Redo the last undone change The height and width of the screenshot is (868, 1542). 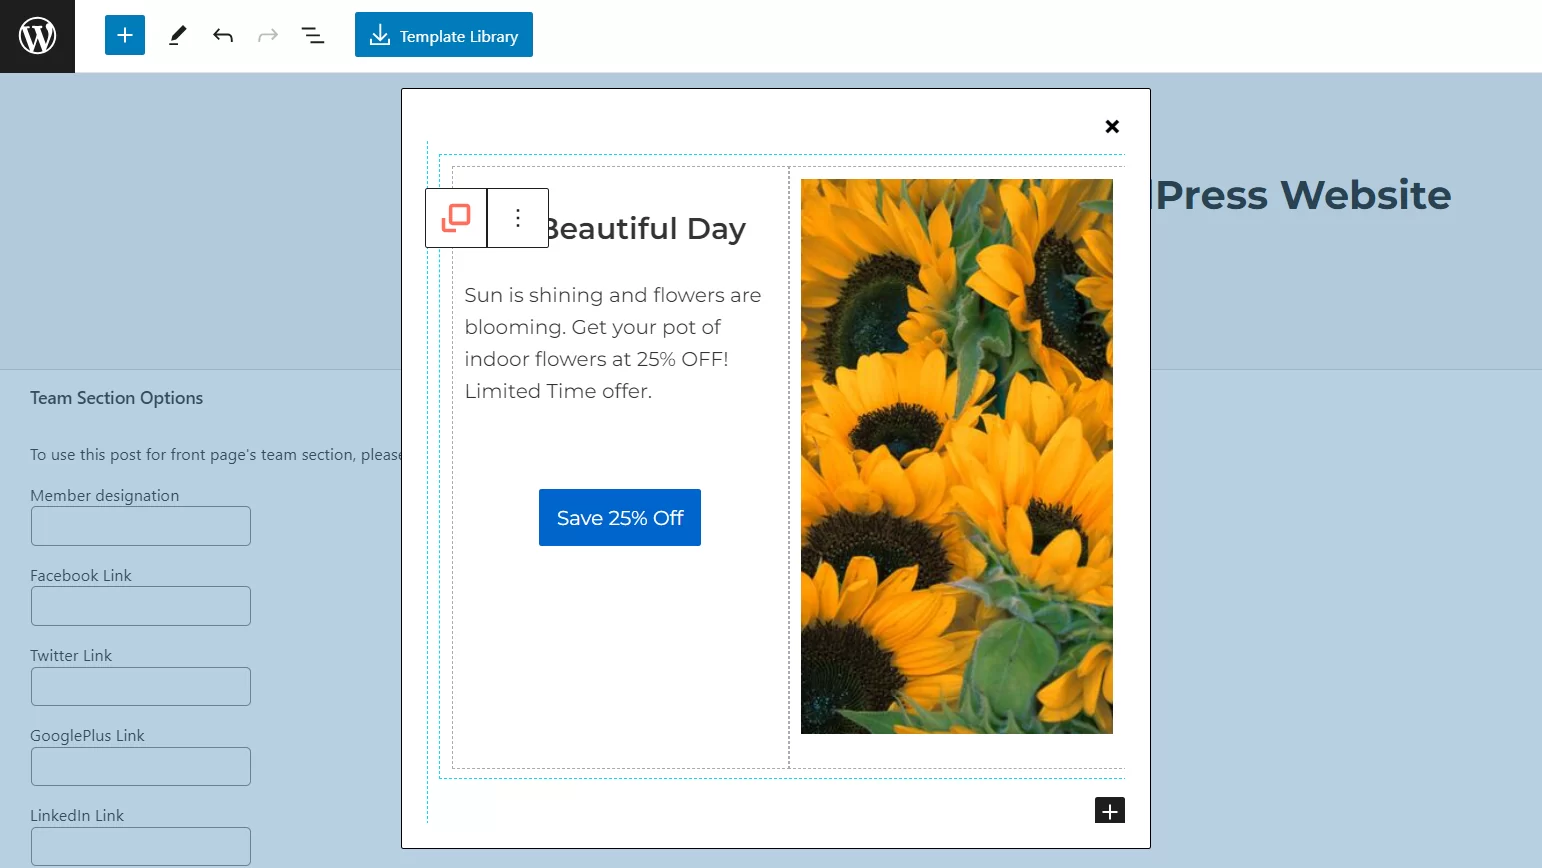click(268, 36)
